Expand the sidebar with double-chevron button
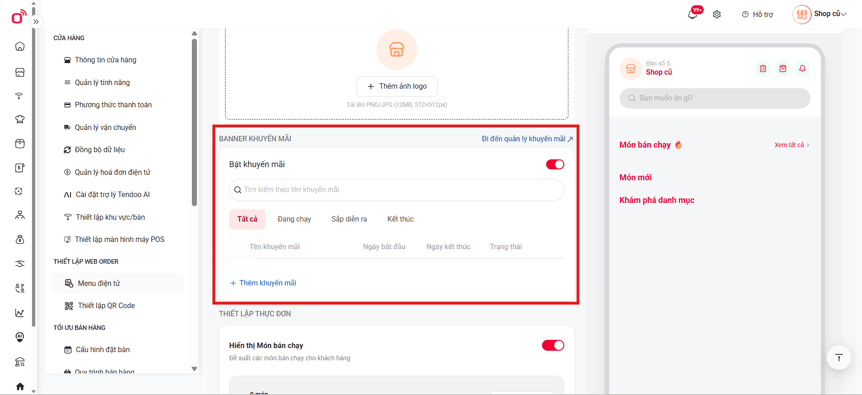Viewport: 862px width, 395px height. coord(36,21)
